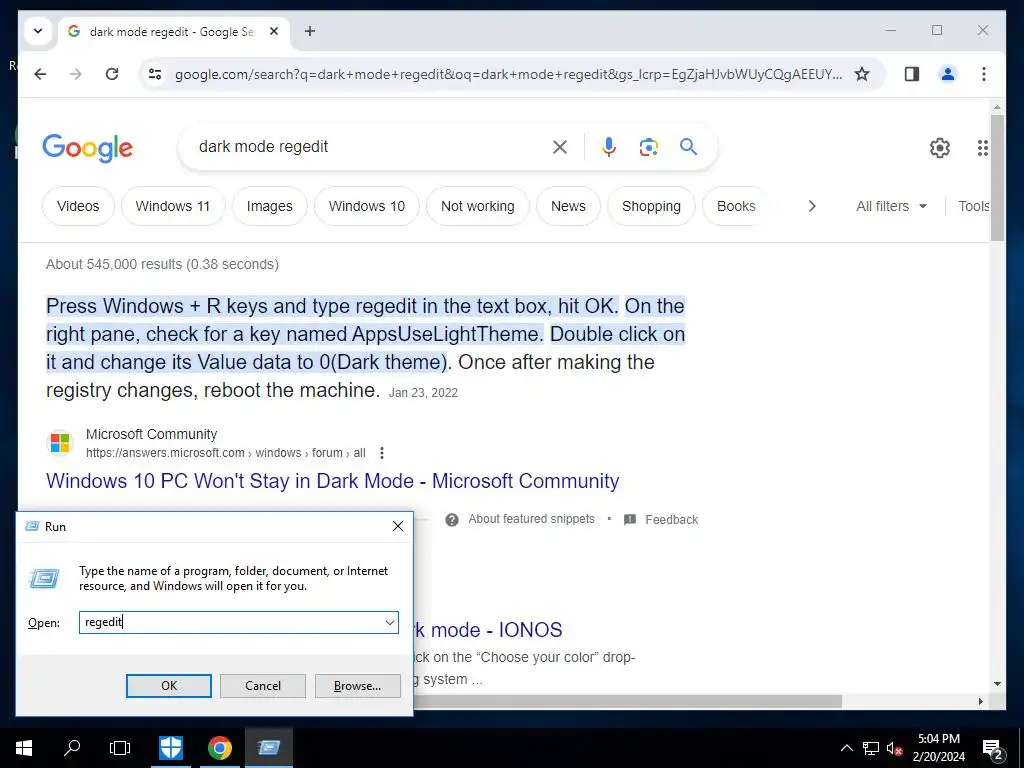Open more options for Microsoft Community result
The image size is (1024, 768).
382,453
